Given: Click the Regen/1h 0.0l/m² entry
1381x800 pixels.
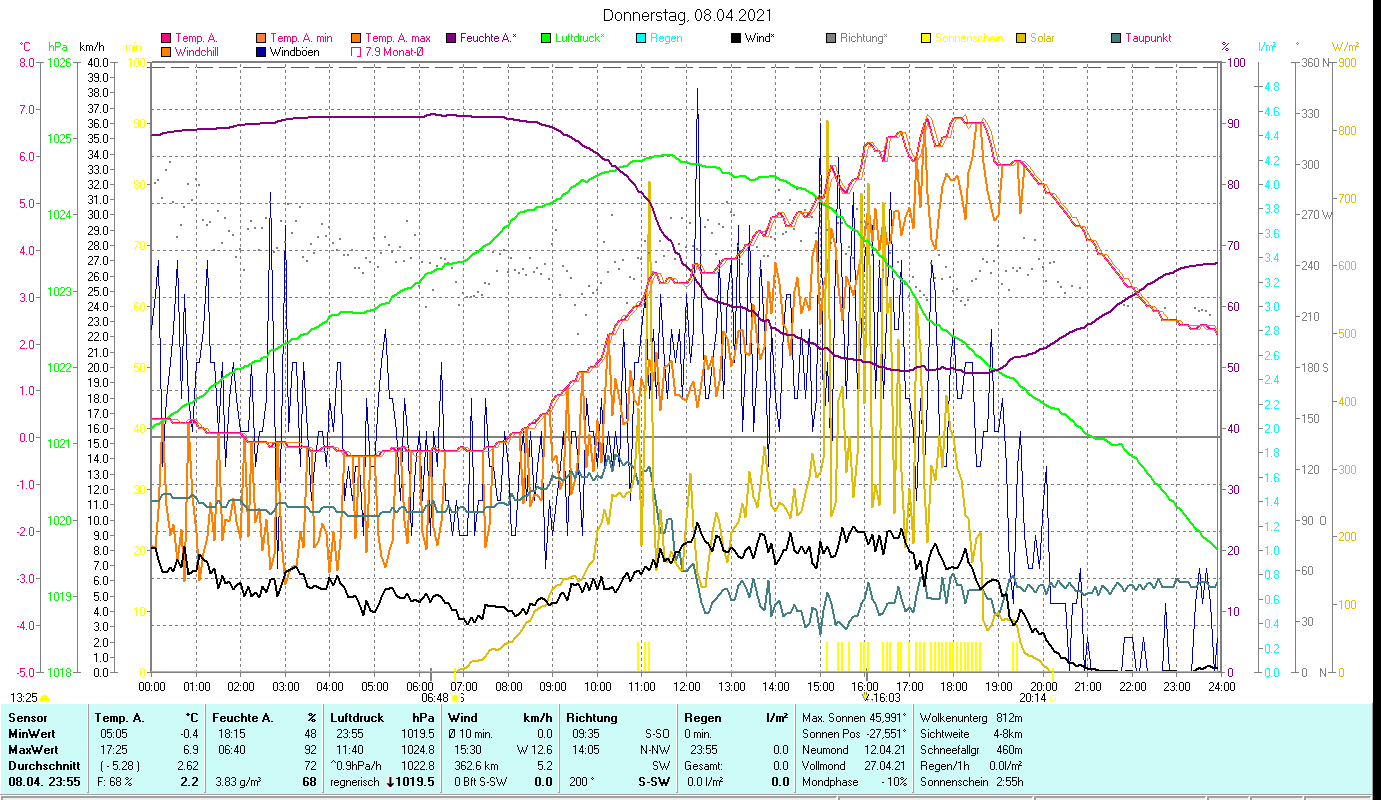Looking at the screenshot, I should [x=971, y=766].
